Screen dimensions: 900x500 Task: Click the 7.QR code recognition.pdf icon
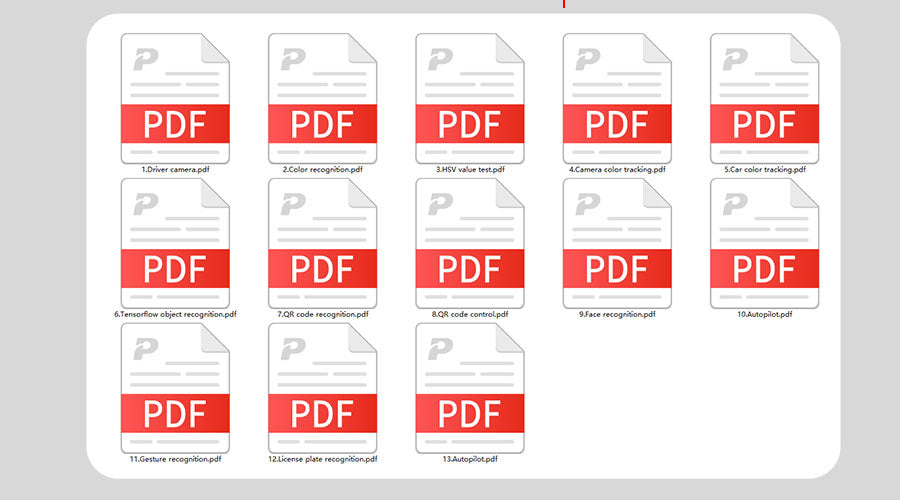(x=322, y=243)
